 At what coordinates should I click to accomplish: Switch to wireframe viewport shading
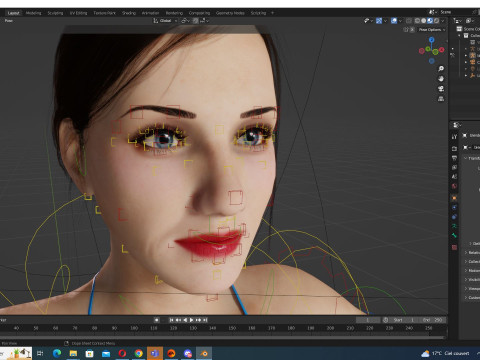417,21
